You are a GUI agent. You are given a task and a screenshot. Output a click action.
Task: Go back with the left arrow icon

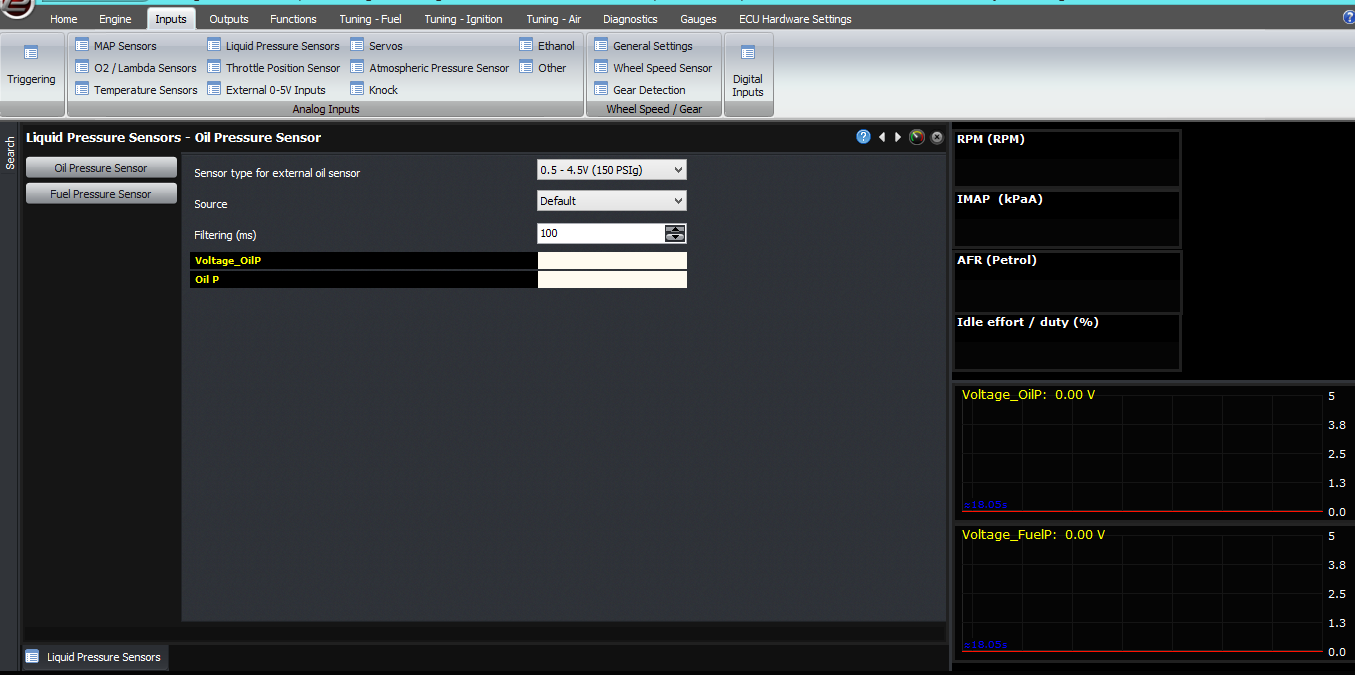pos(883,137)
